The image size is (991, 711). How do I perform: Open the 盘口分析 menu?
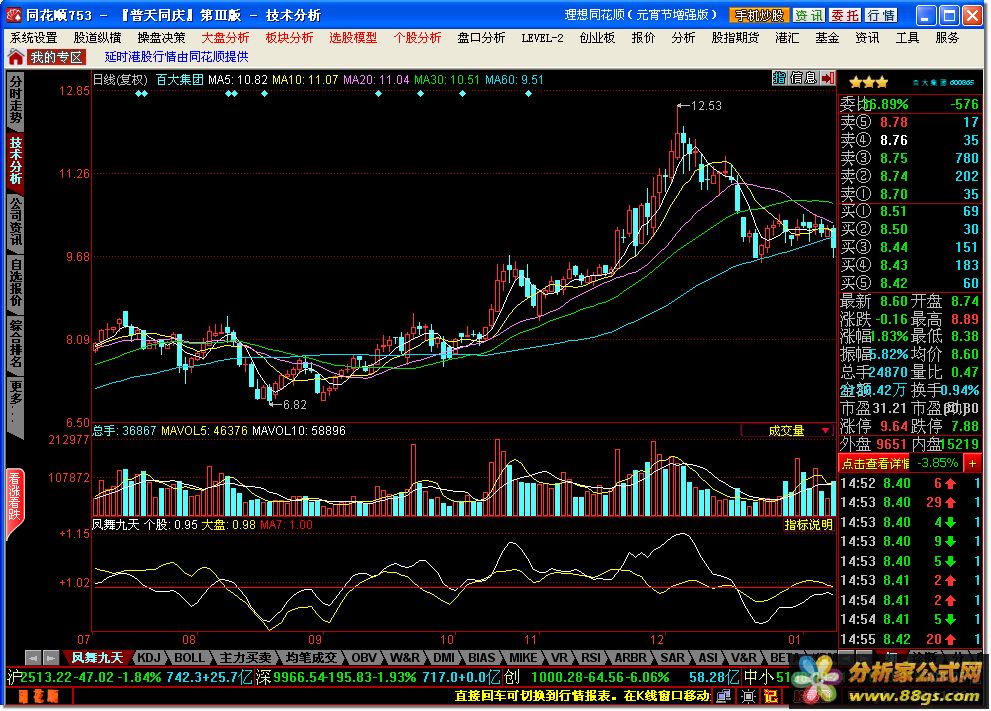pyautogui.click(x=481, y=38)
